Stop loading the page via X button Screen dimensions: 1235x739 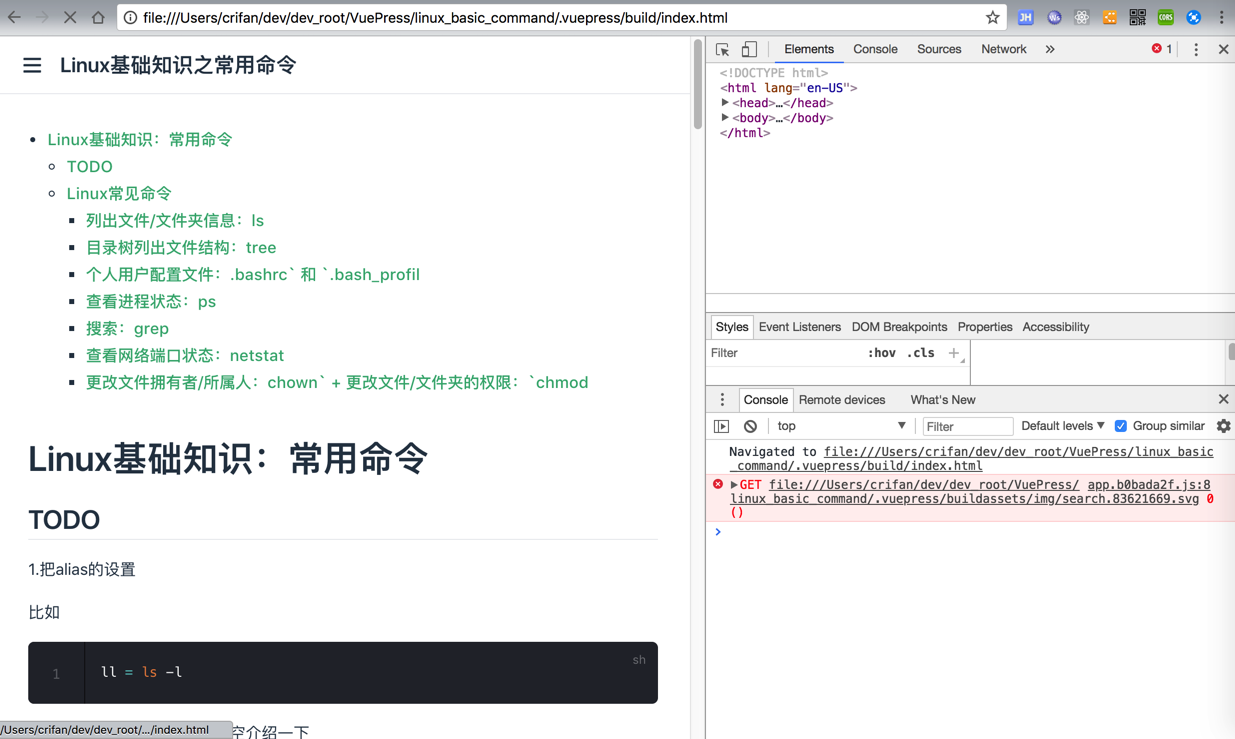70,17
